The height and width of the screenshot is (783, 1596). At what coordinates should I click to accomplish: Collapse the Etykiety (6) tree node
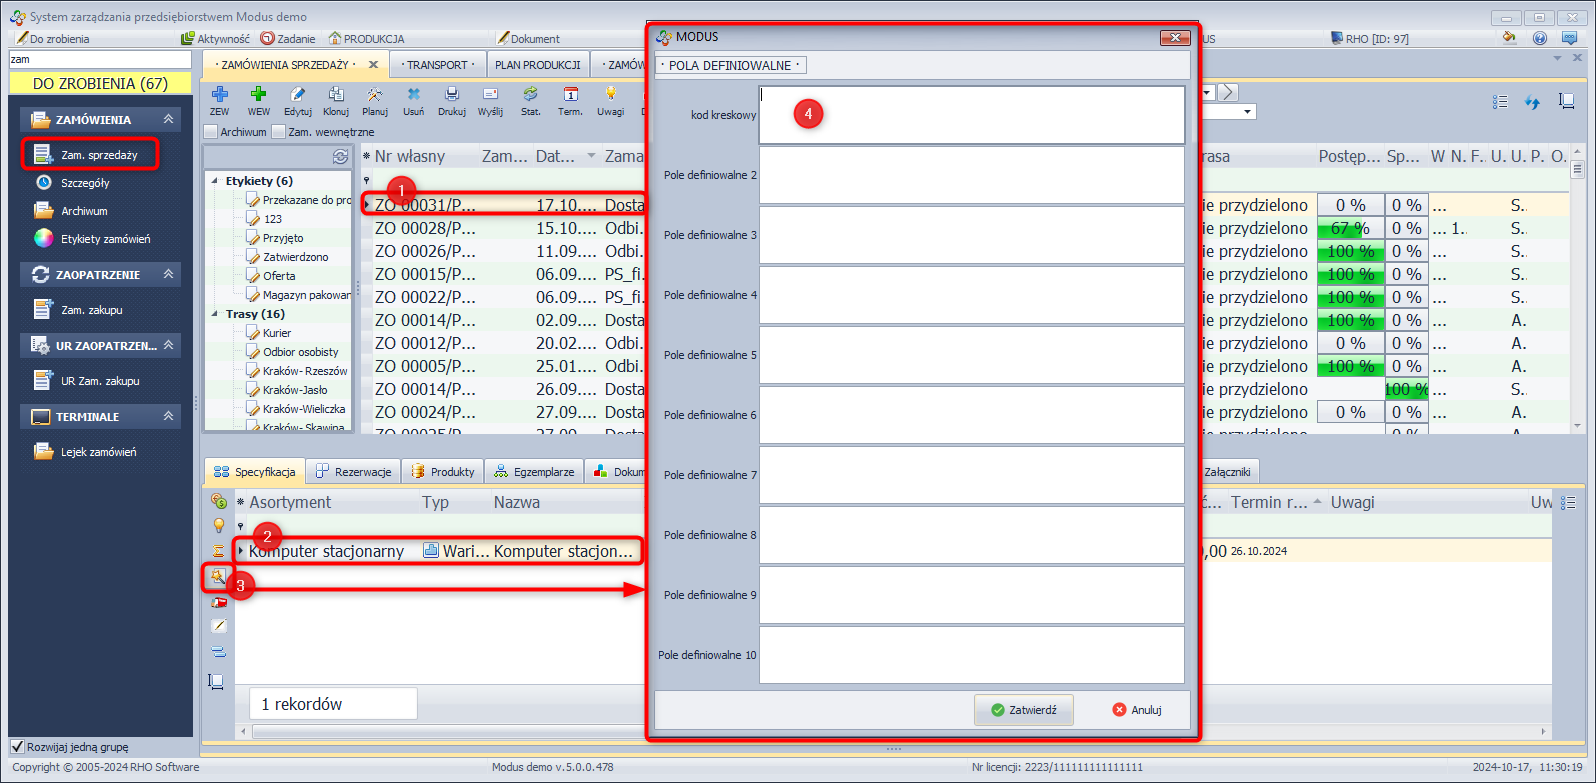tap(215, 181)
